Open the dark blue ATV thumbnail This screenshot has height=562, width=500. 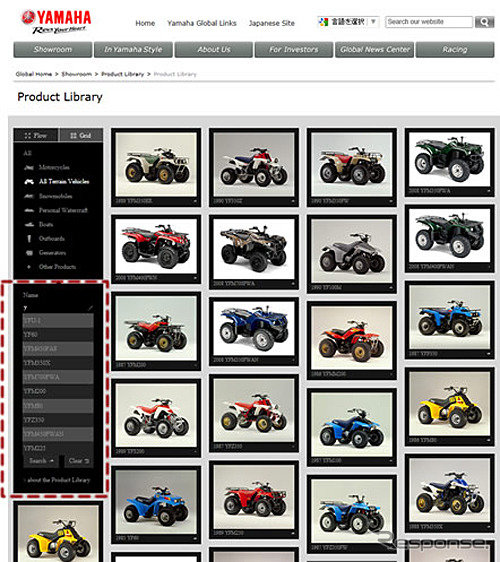click(254, 331)
